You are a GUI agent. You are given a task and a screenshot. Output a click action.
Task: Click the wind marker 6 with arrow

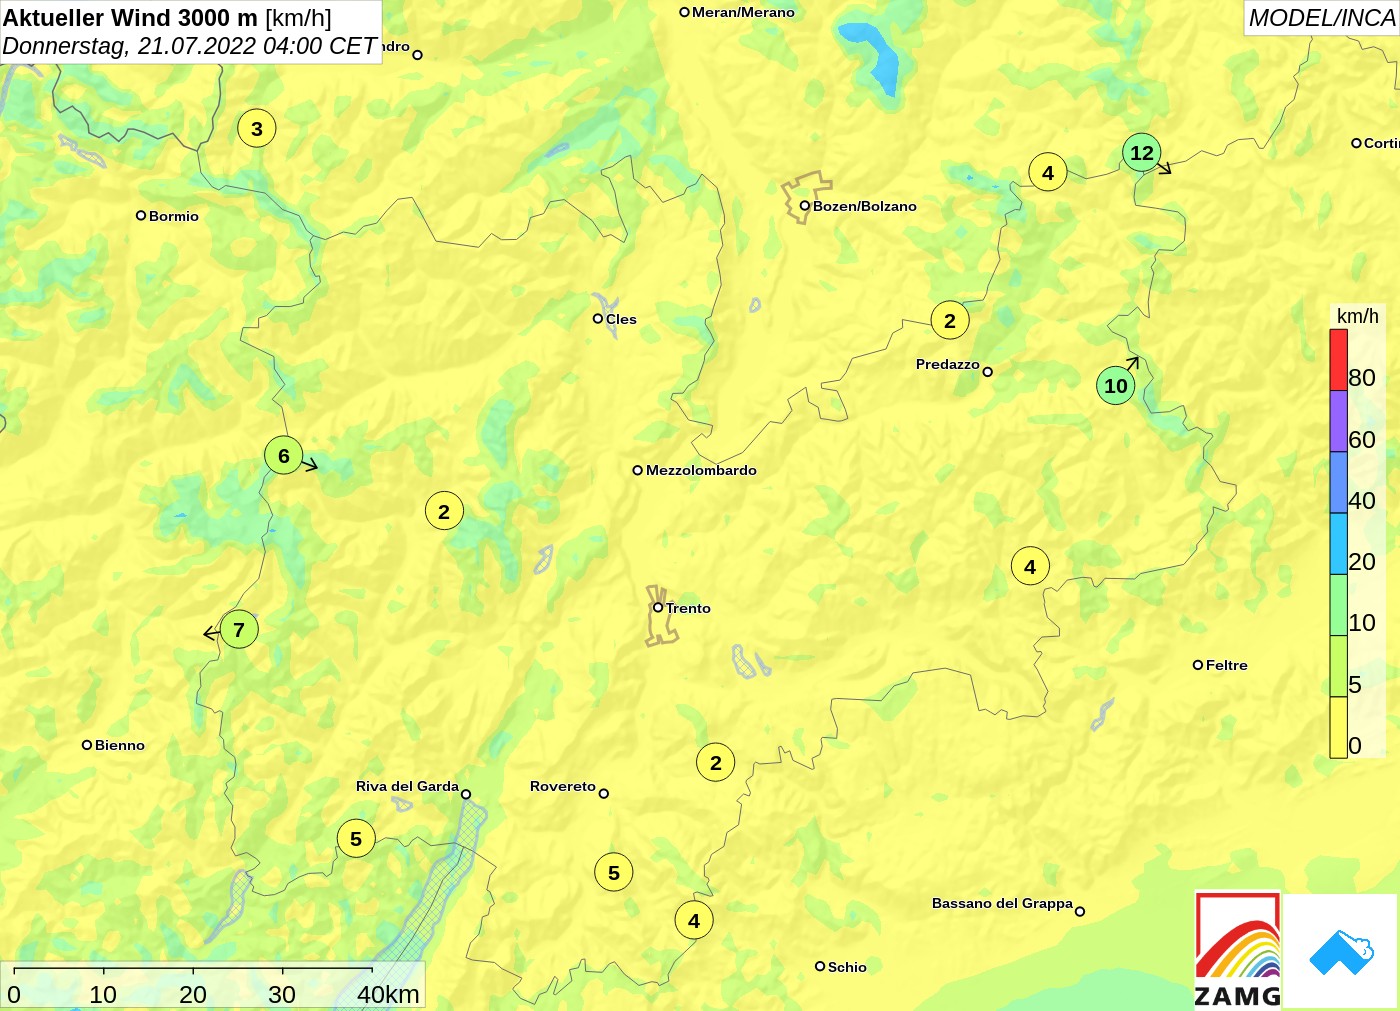(x=284, y=456)
